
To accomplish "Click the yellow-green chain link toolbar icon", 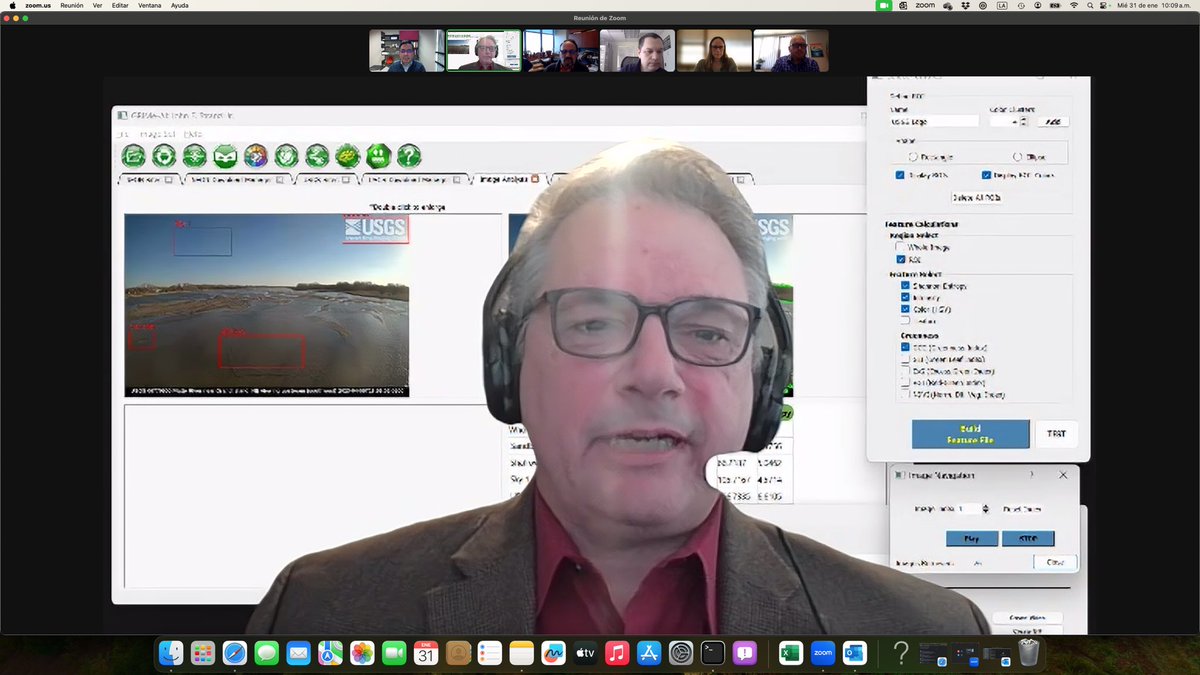I will tap(347, 156).
